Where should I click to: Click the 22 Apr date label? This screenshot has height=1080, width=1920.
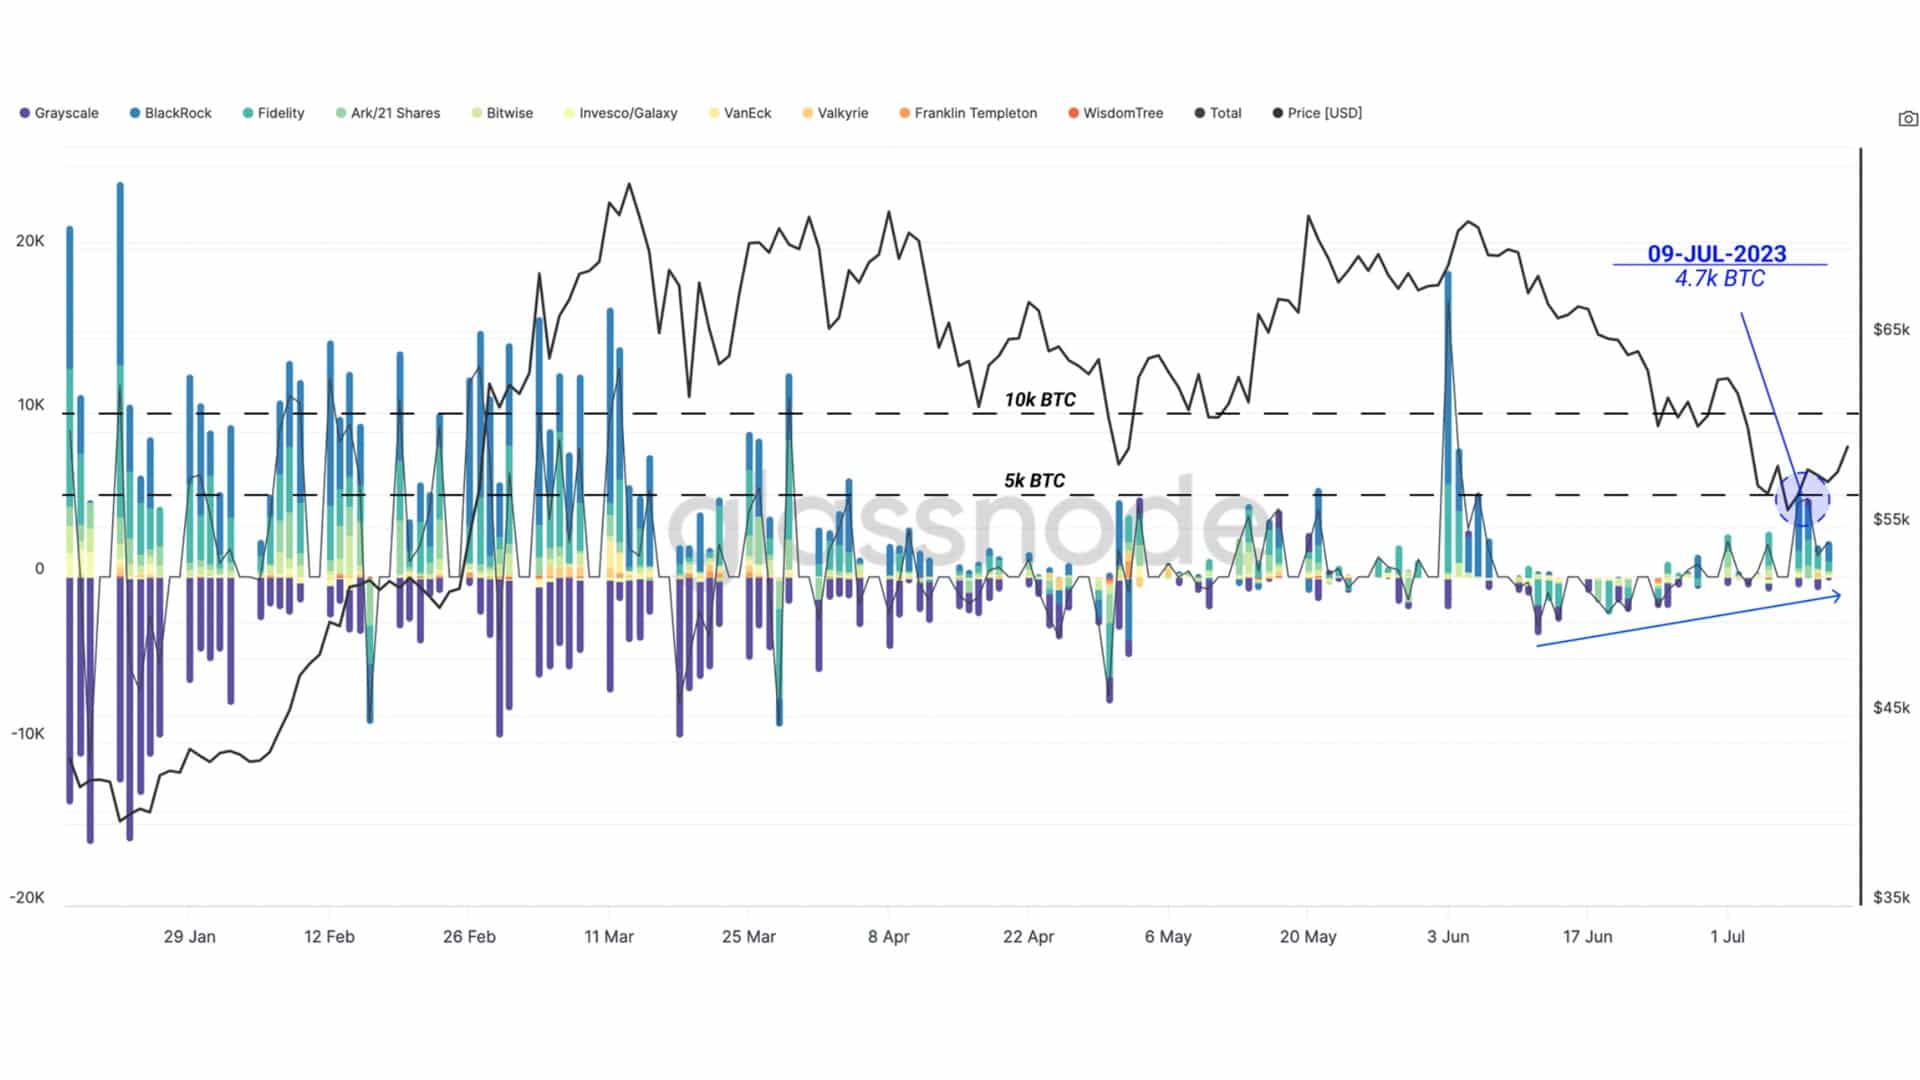pos(1029,937)
